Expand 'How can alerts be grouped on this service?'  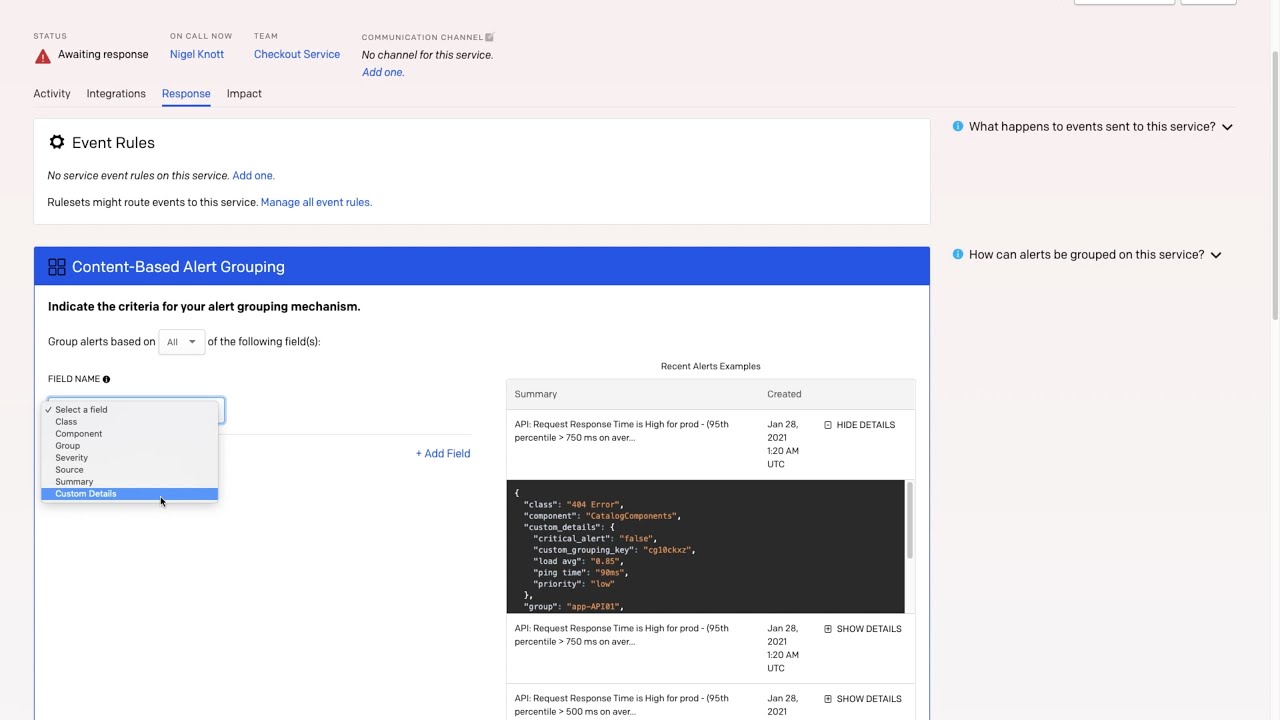pos(1095,255)
